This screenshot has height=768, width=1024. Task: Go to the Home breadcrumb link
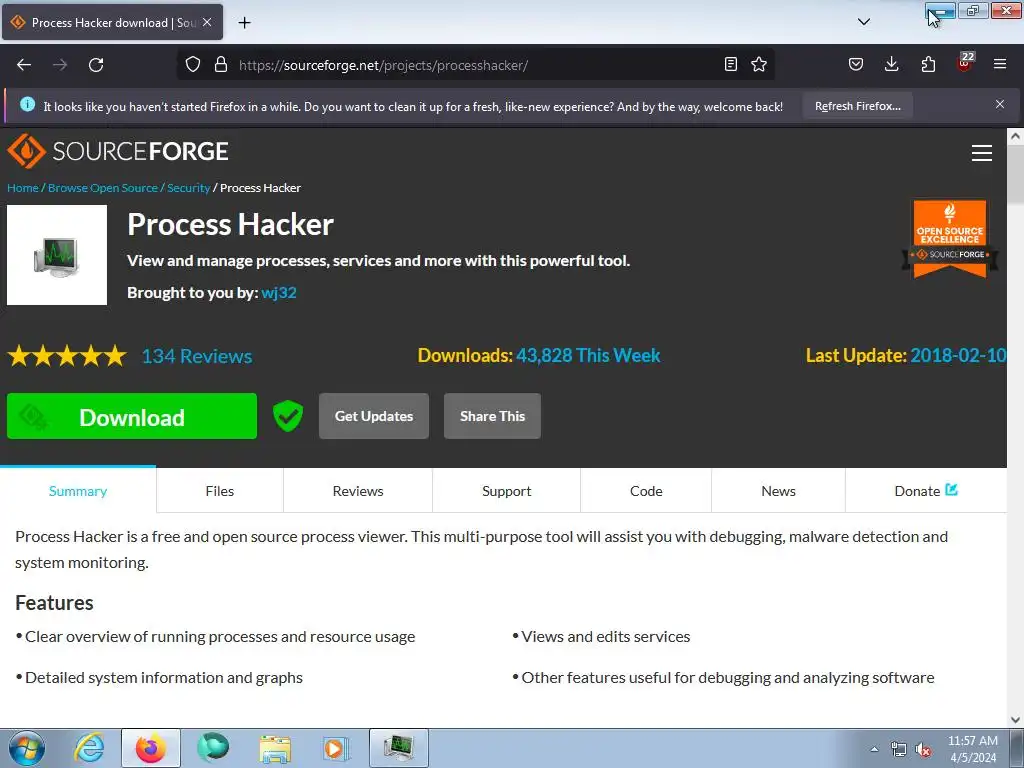click(23, 188)
